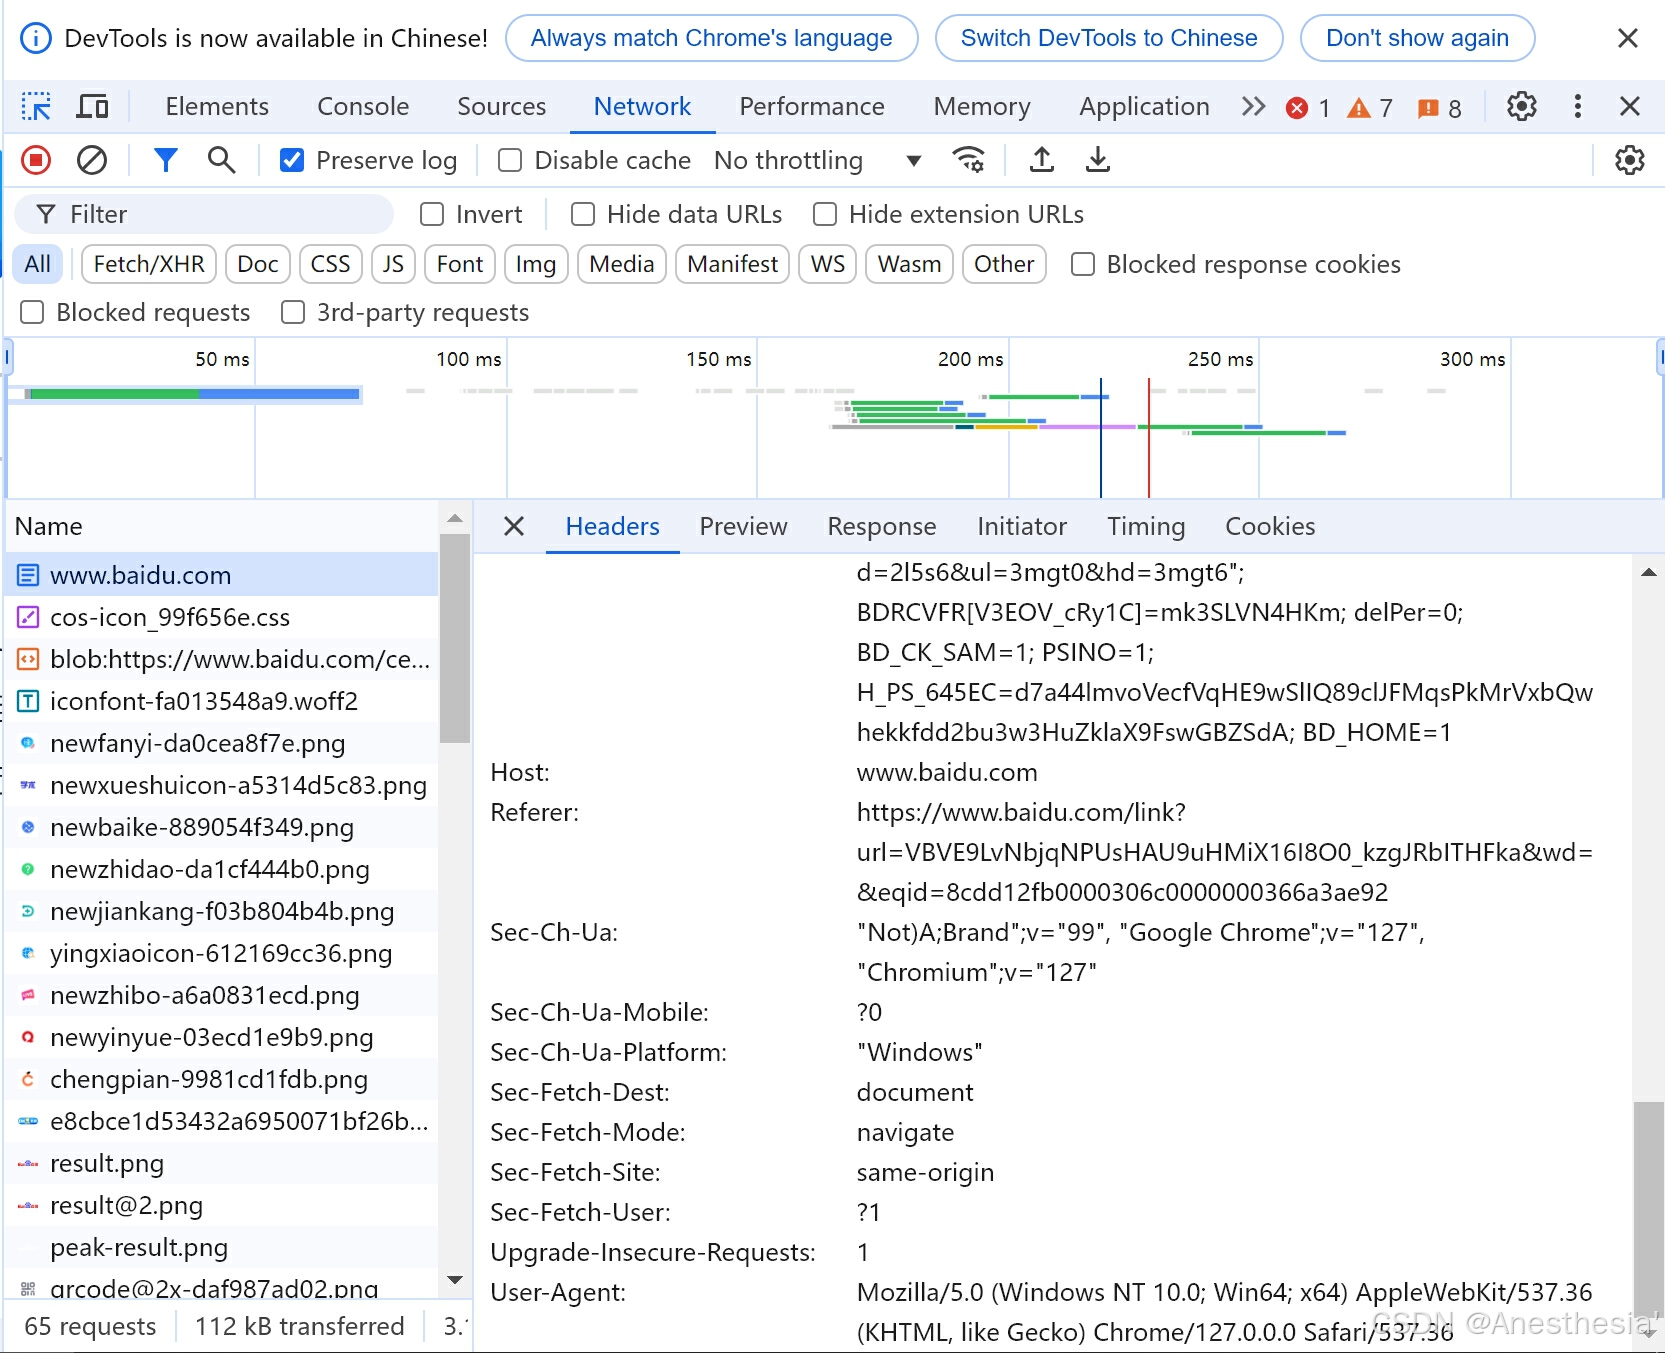Expand more DevTools tabs chevron
1665x1353 pixels.
click(x=1253, y=106)
